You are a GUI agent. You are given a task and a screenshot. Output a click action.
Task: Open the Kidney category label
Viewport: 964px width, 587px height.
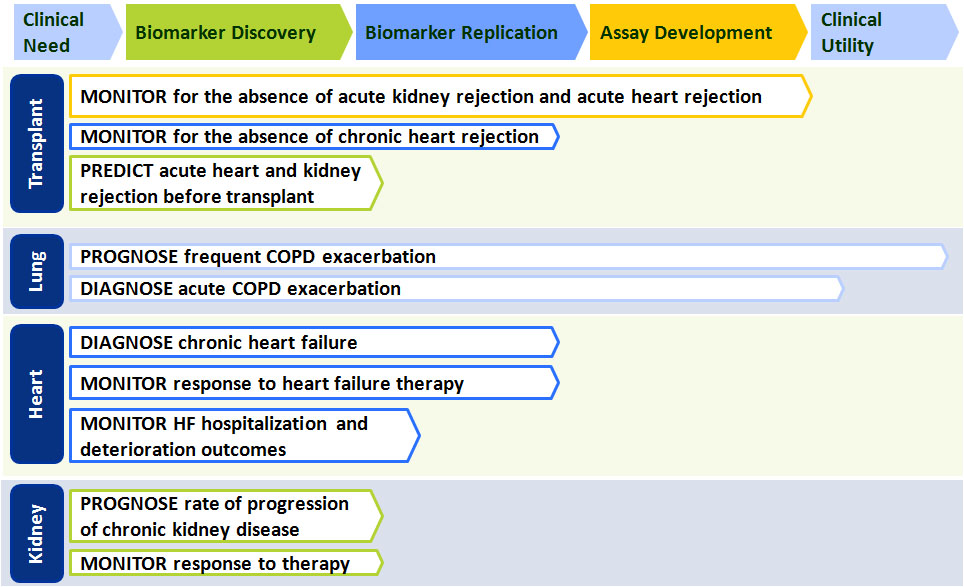(37, 534)
